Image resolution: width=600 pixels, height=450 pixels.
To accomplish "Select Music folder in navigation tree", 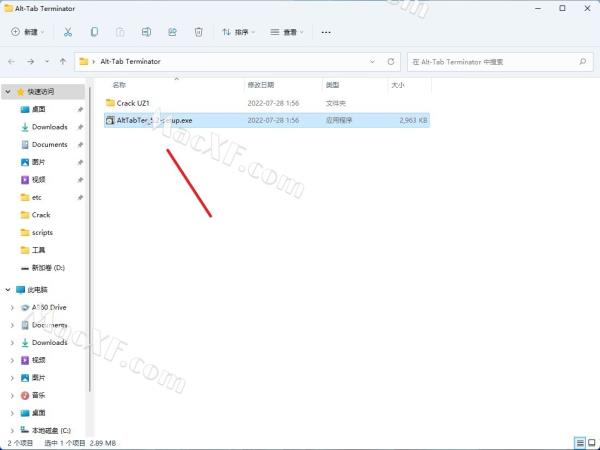I will point(38,396).
